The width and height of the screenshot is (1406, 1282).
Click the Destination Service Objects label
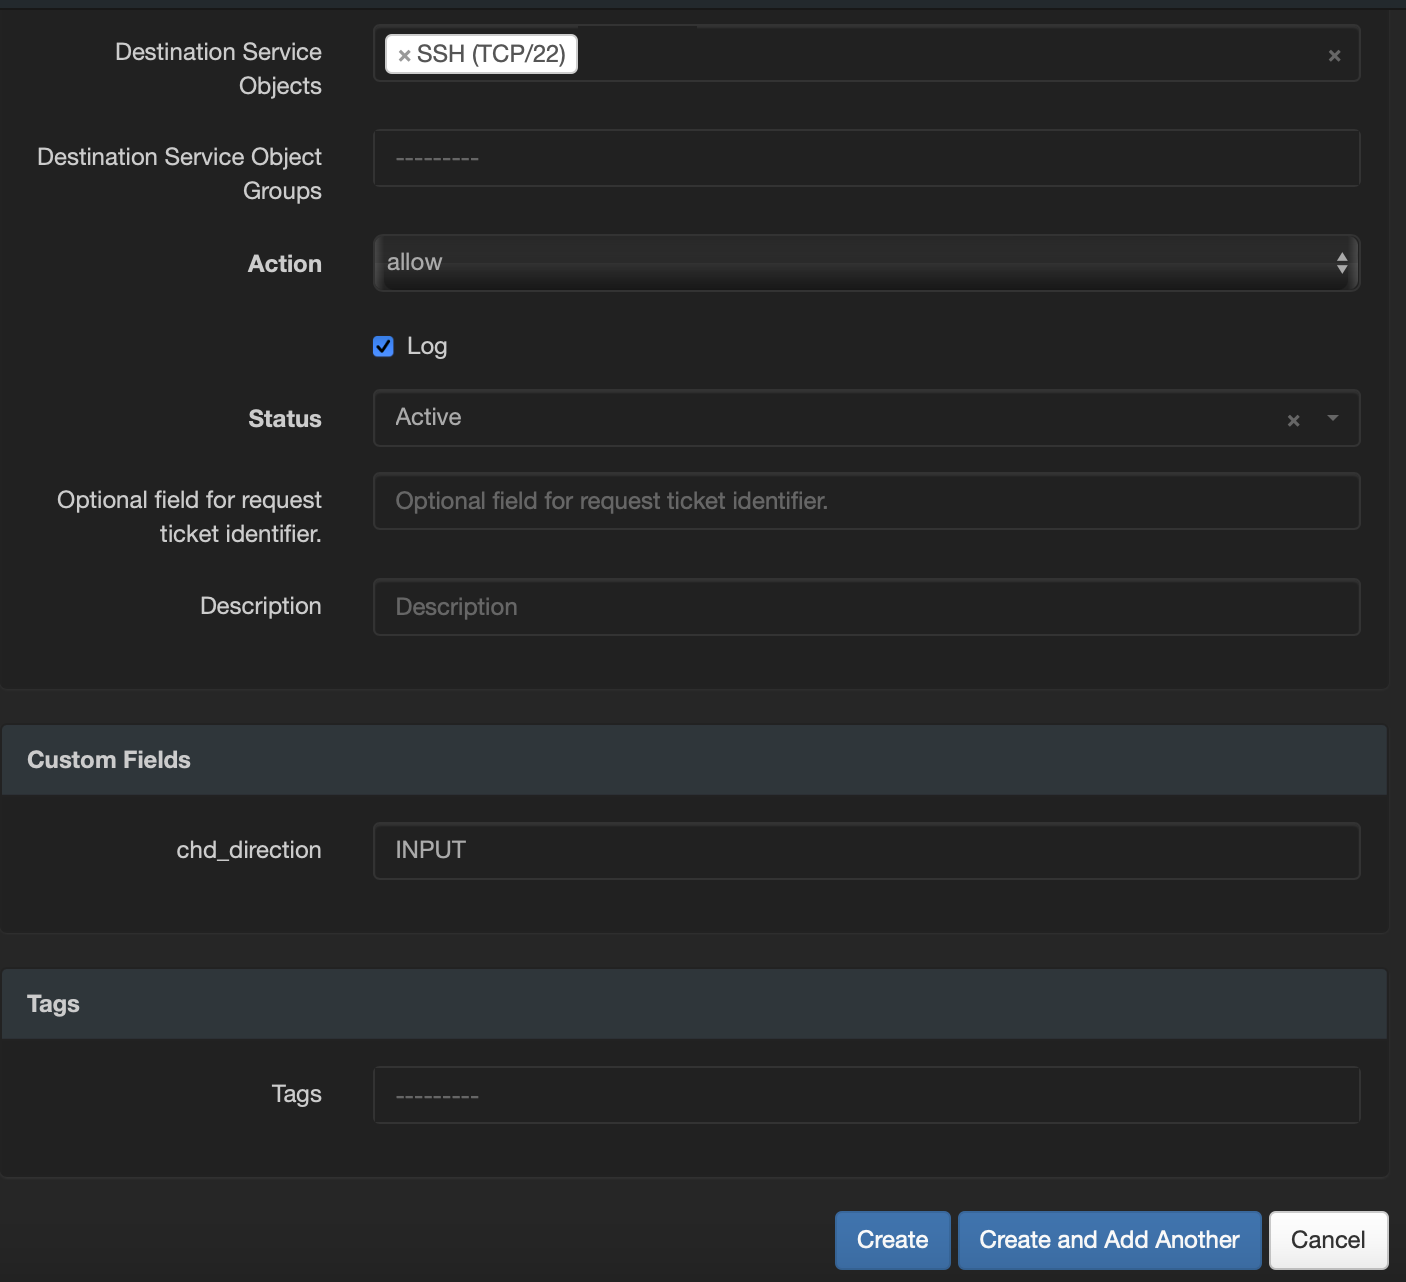click(x=218, y=68)
